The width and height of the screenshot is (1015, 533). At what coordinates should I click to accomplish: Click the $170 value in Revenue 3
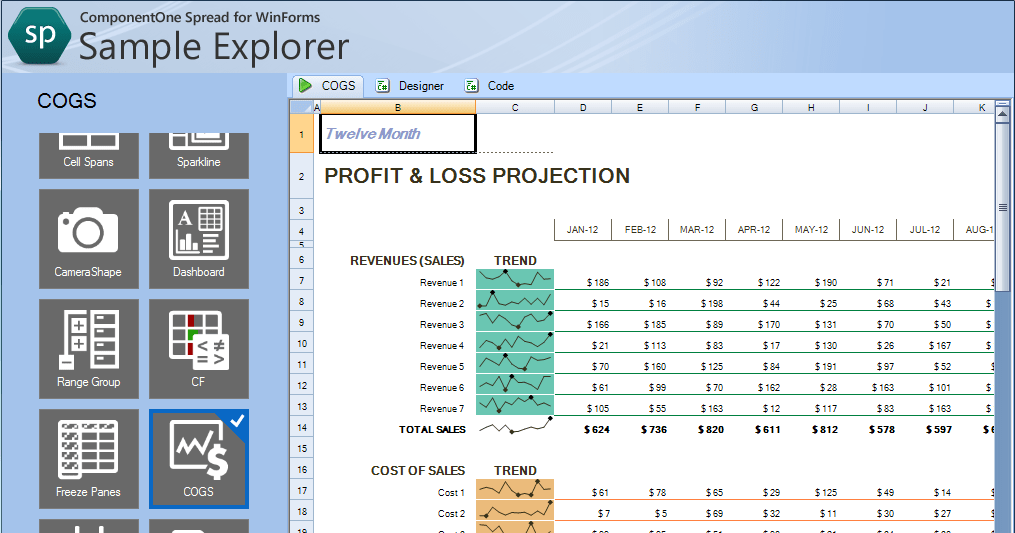(768, 324)
